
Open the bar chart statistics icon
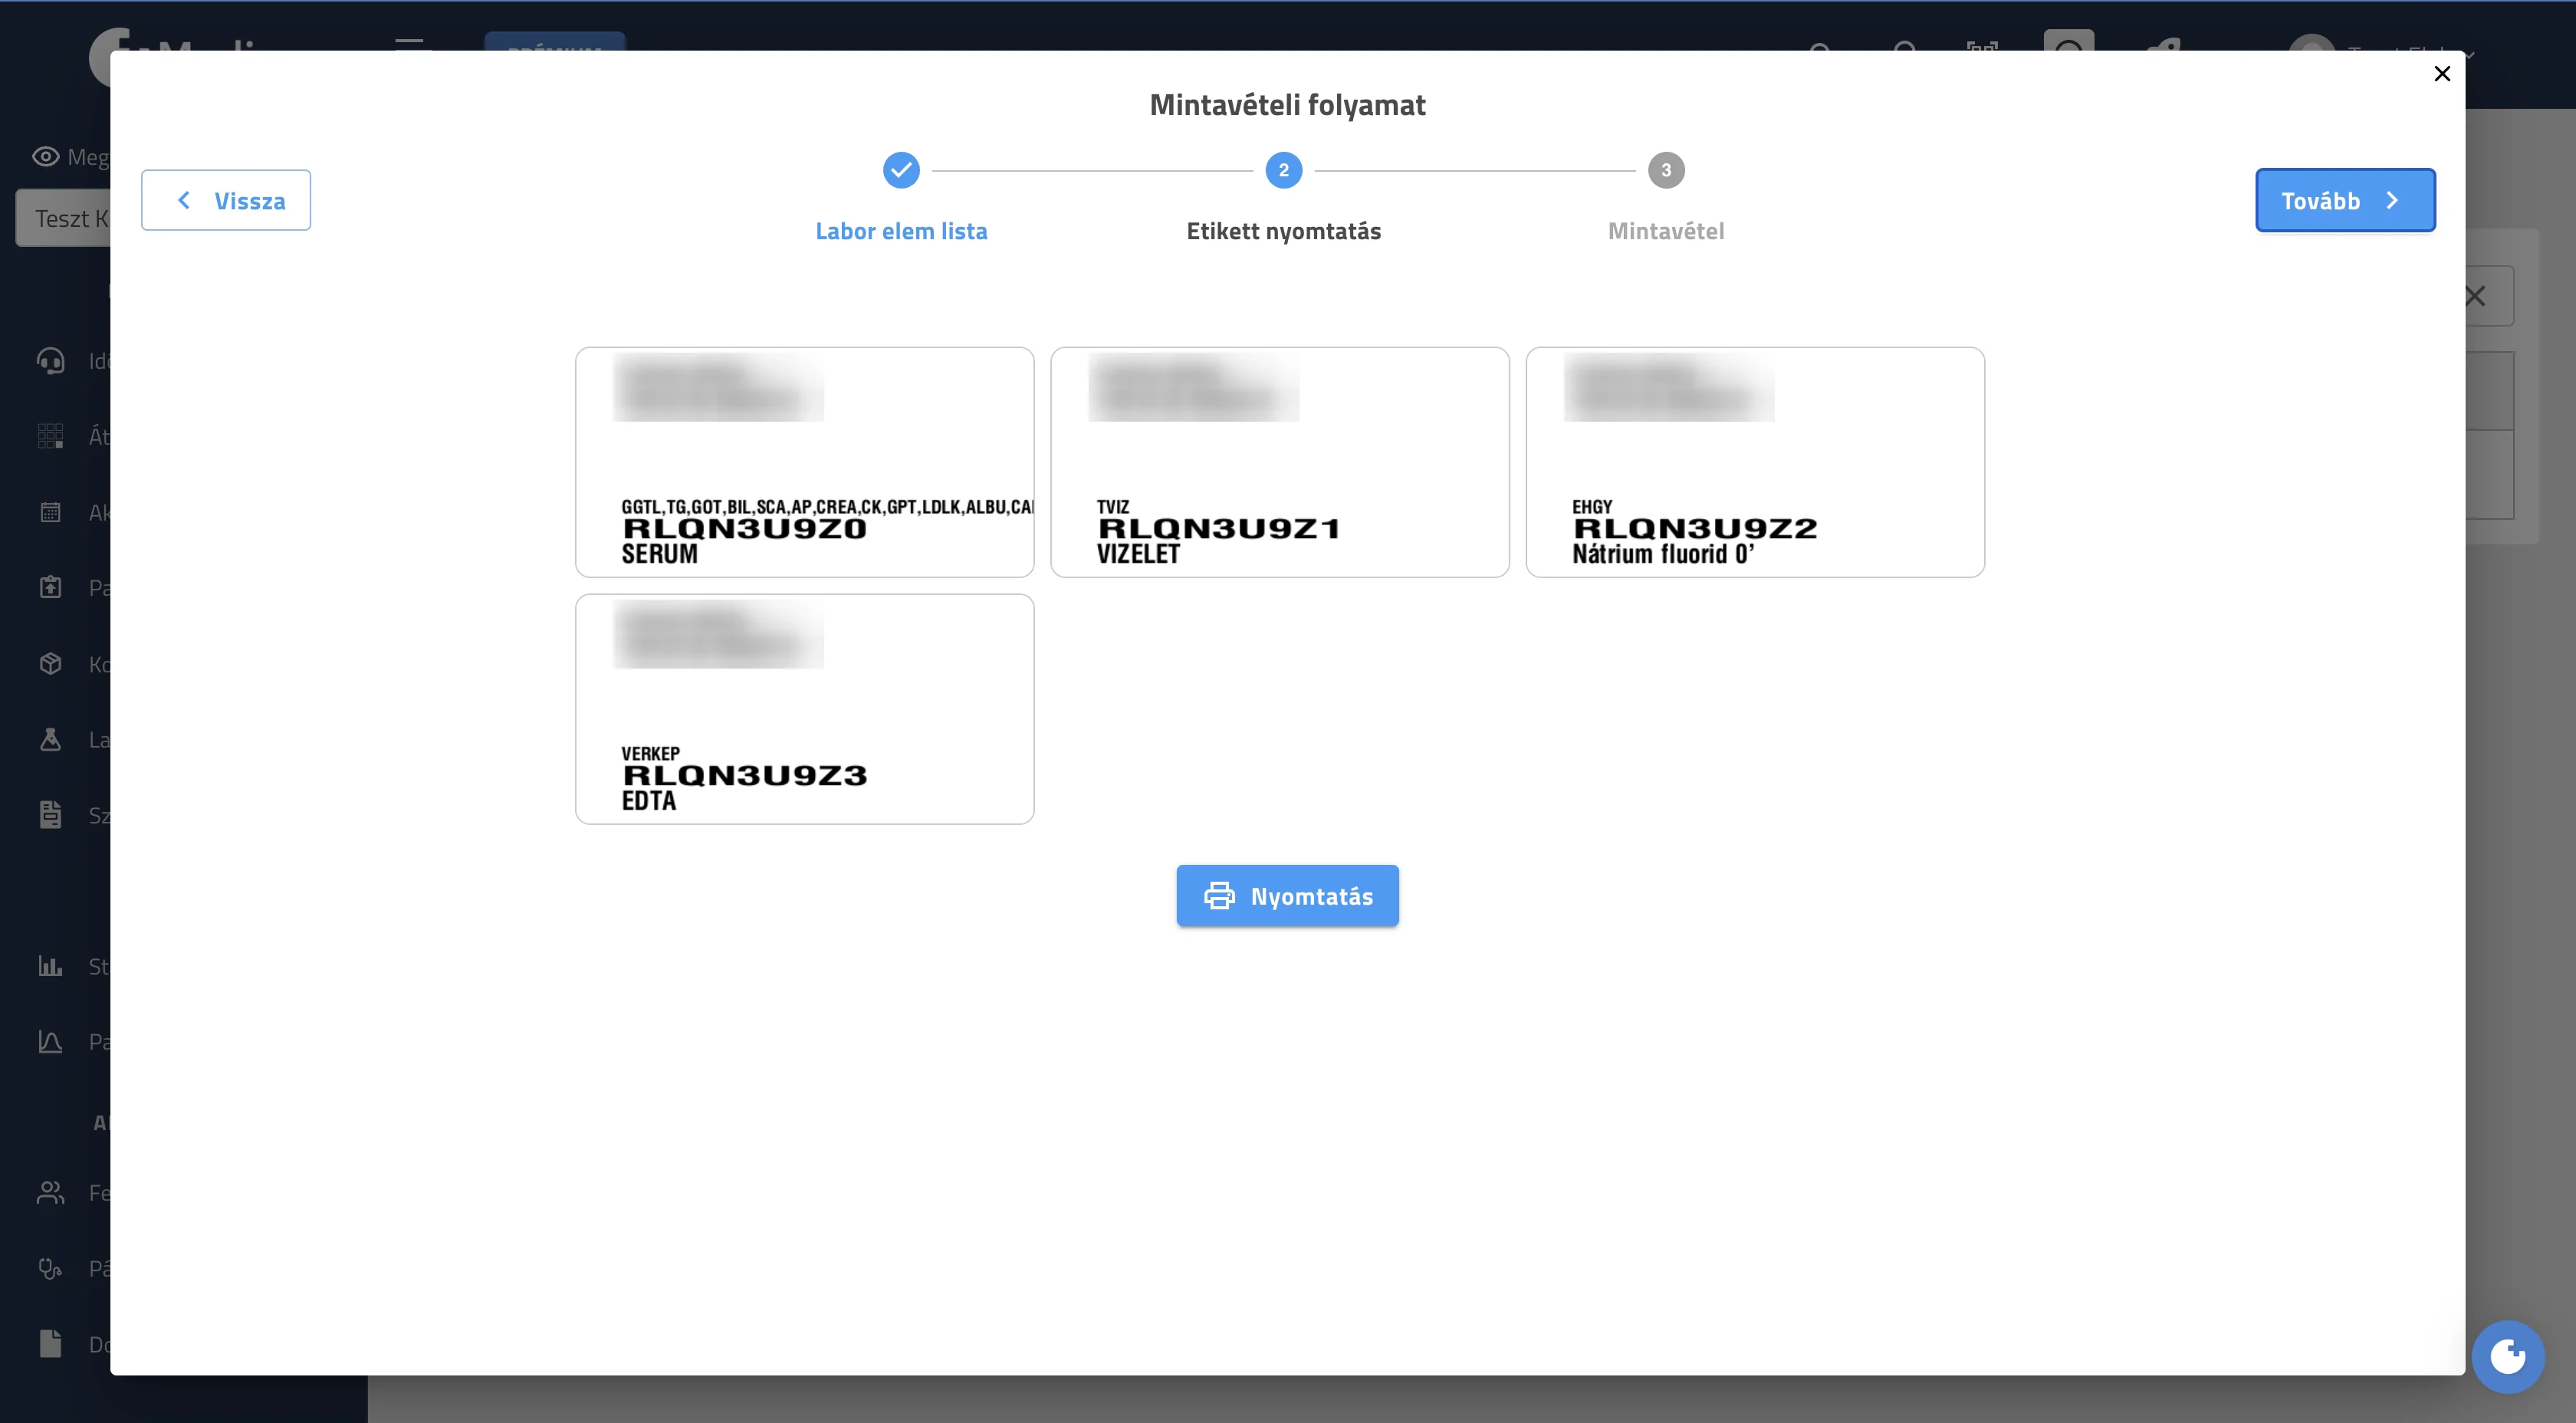(51, 966)
